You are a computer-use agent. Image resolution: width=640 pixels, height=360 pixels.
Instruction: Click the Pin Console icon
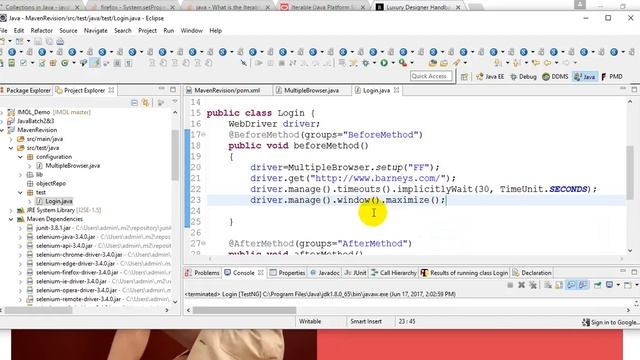pos(597,285)
